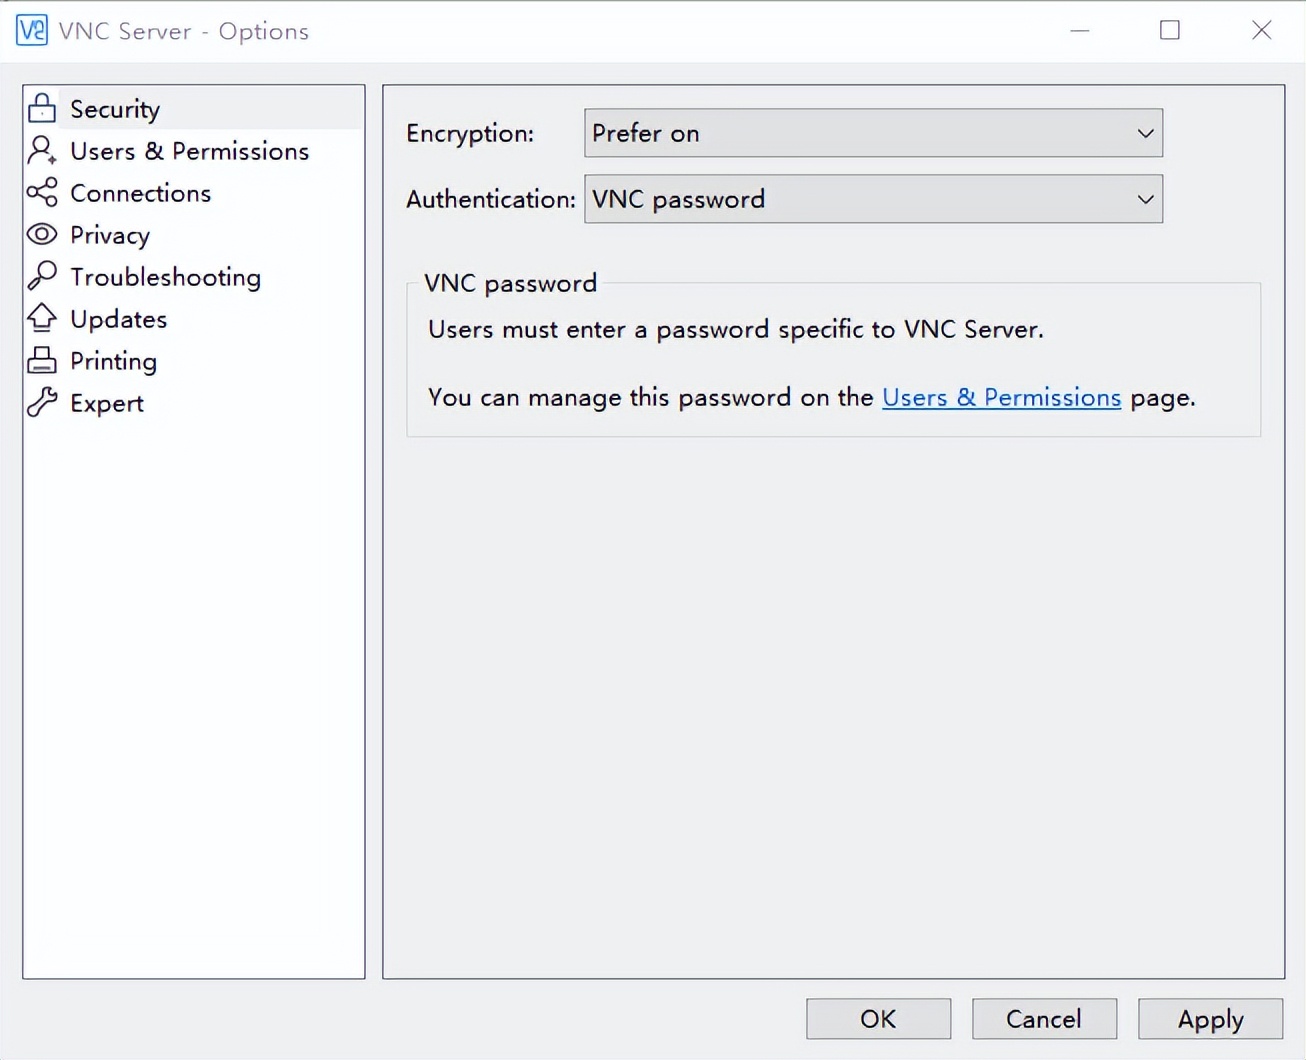Open the Troubleshooting page label

pyautogui.click(x=166, y=277)
